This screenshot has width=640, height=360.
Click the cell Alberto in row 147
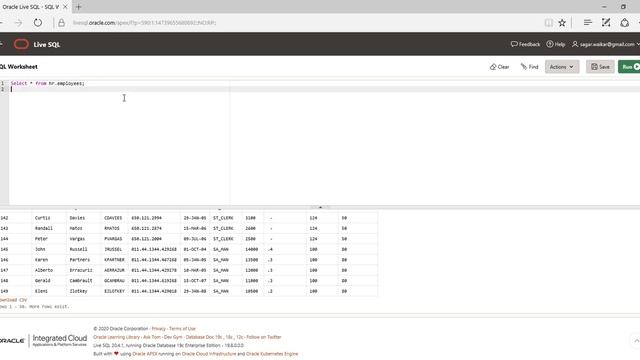point(44,270)
